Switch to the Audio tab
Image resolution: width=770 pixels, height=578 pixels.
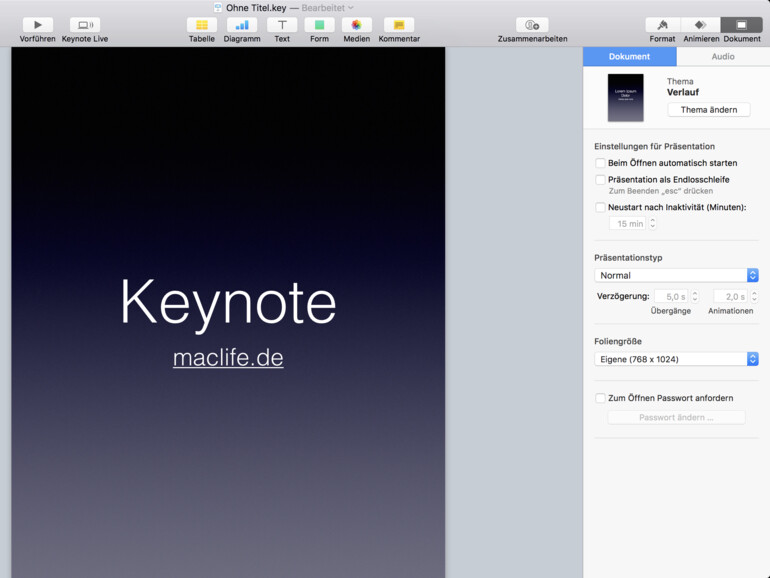[722, 56]
